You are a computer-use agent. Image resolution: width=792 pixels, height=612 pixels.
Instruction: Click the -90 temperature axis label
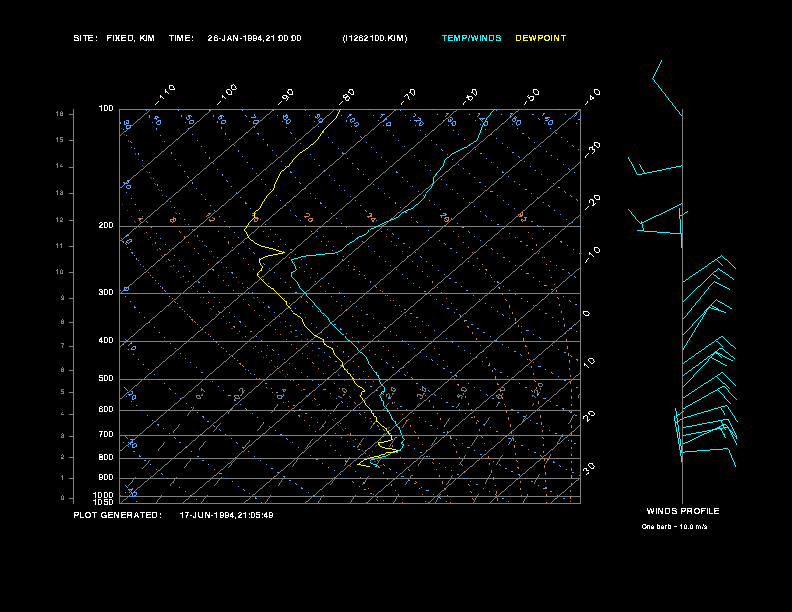click(x=286, y=97)
